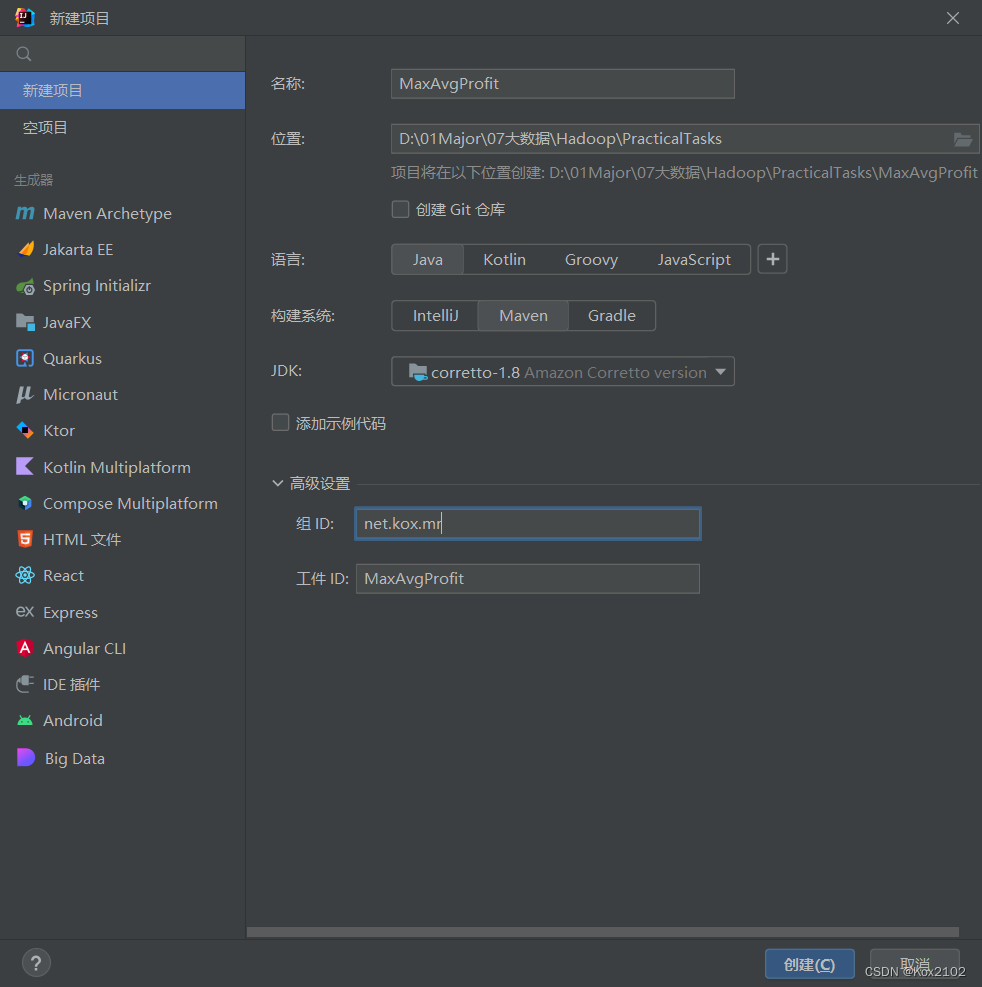Screen dimensions: 982x987
Task: Click the artifact ID field MaxAvgProfit
Action: 528,578
